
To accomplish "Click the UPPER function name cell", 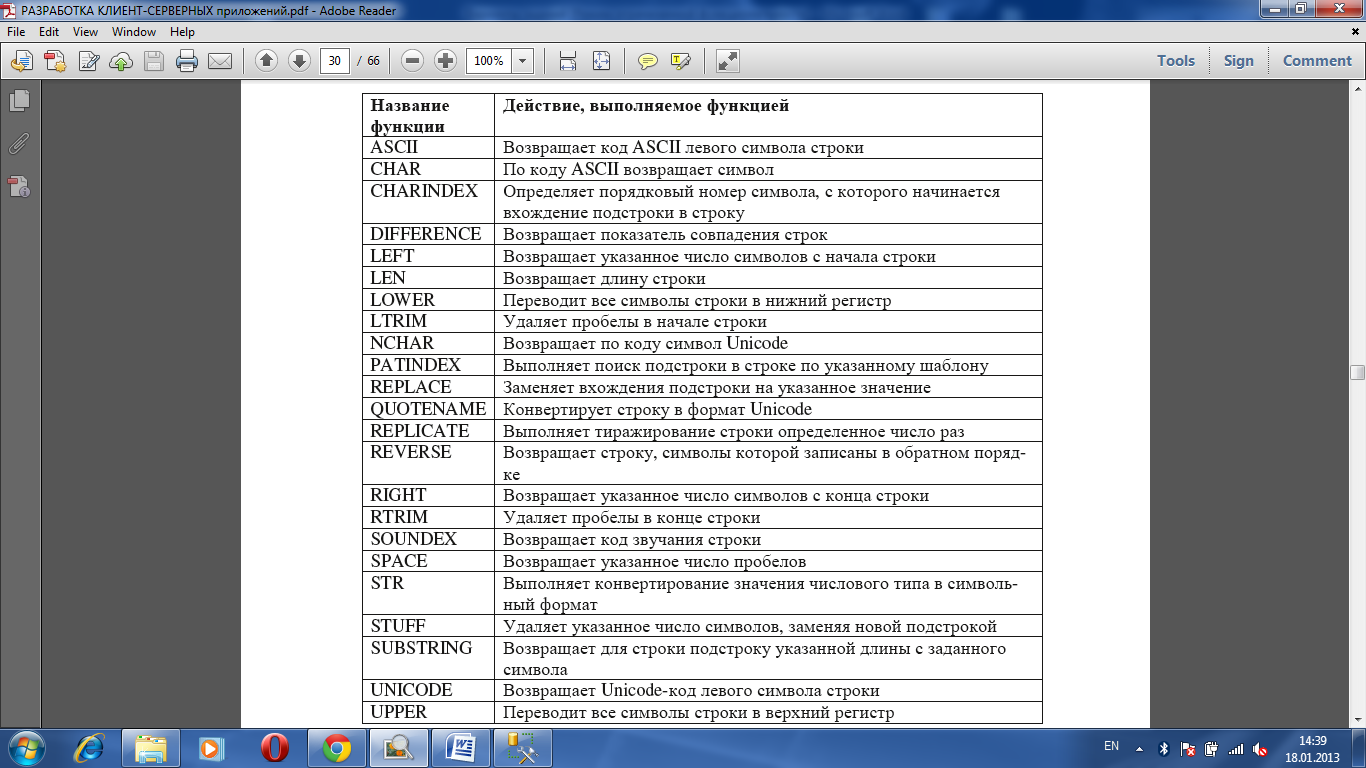I will [x=428, y=713].
